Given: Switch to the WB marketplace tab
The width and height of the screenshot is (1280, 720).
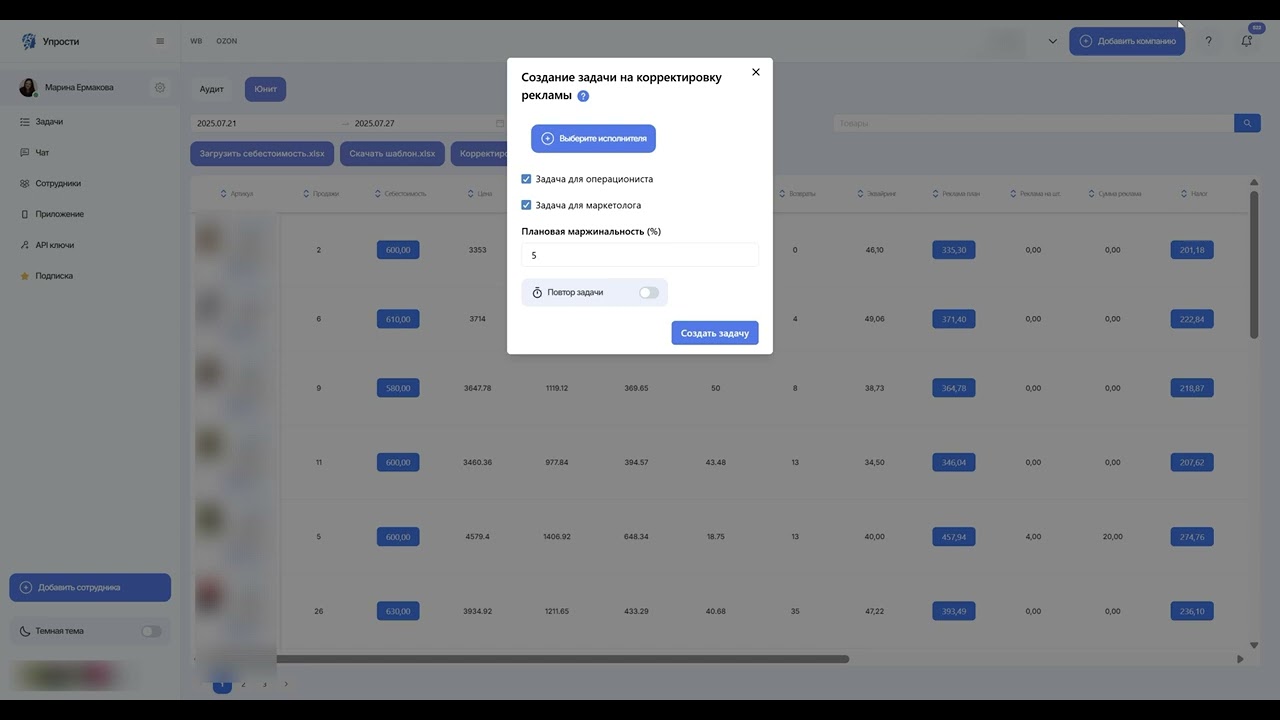Looking at the screenshot, I should [x=196, y=41].
